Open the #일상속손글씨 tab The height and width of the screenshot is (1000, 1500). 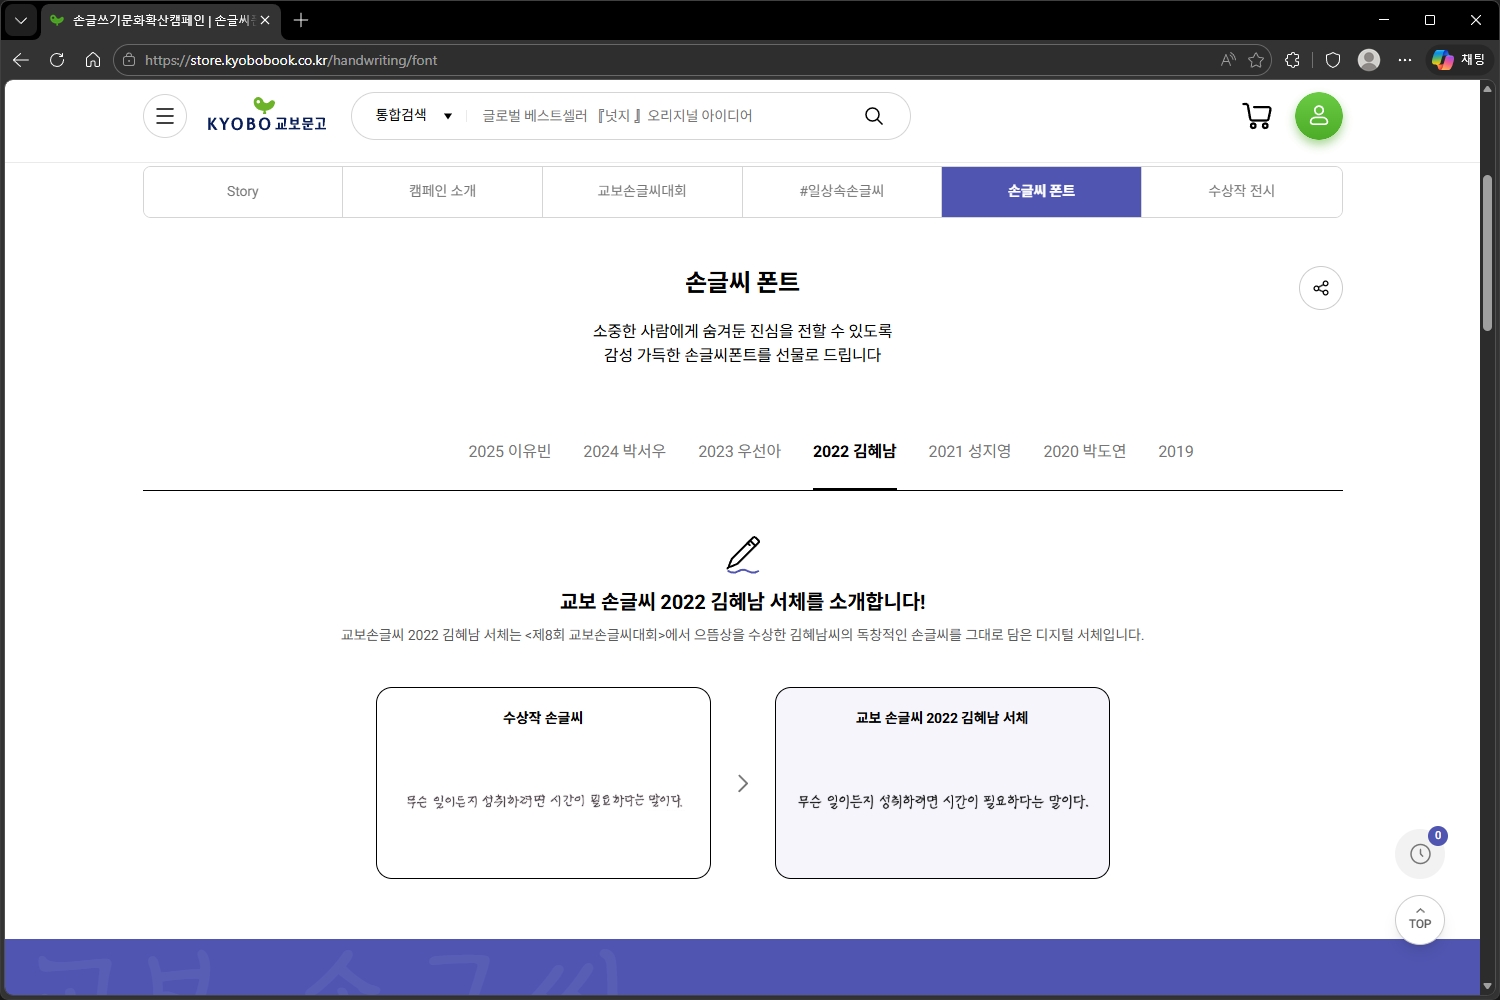tap(842, 191)
